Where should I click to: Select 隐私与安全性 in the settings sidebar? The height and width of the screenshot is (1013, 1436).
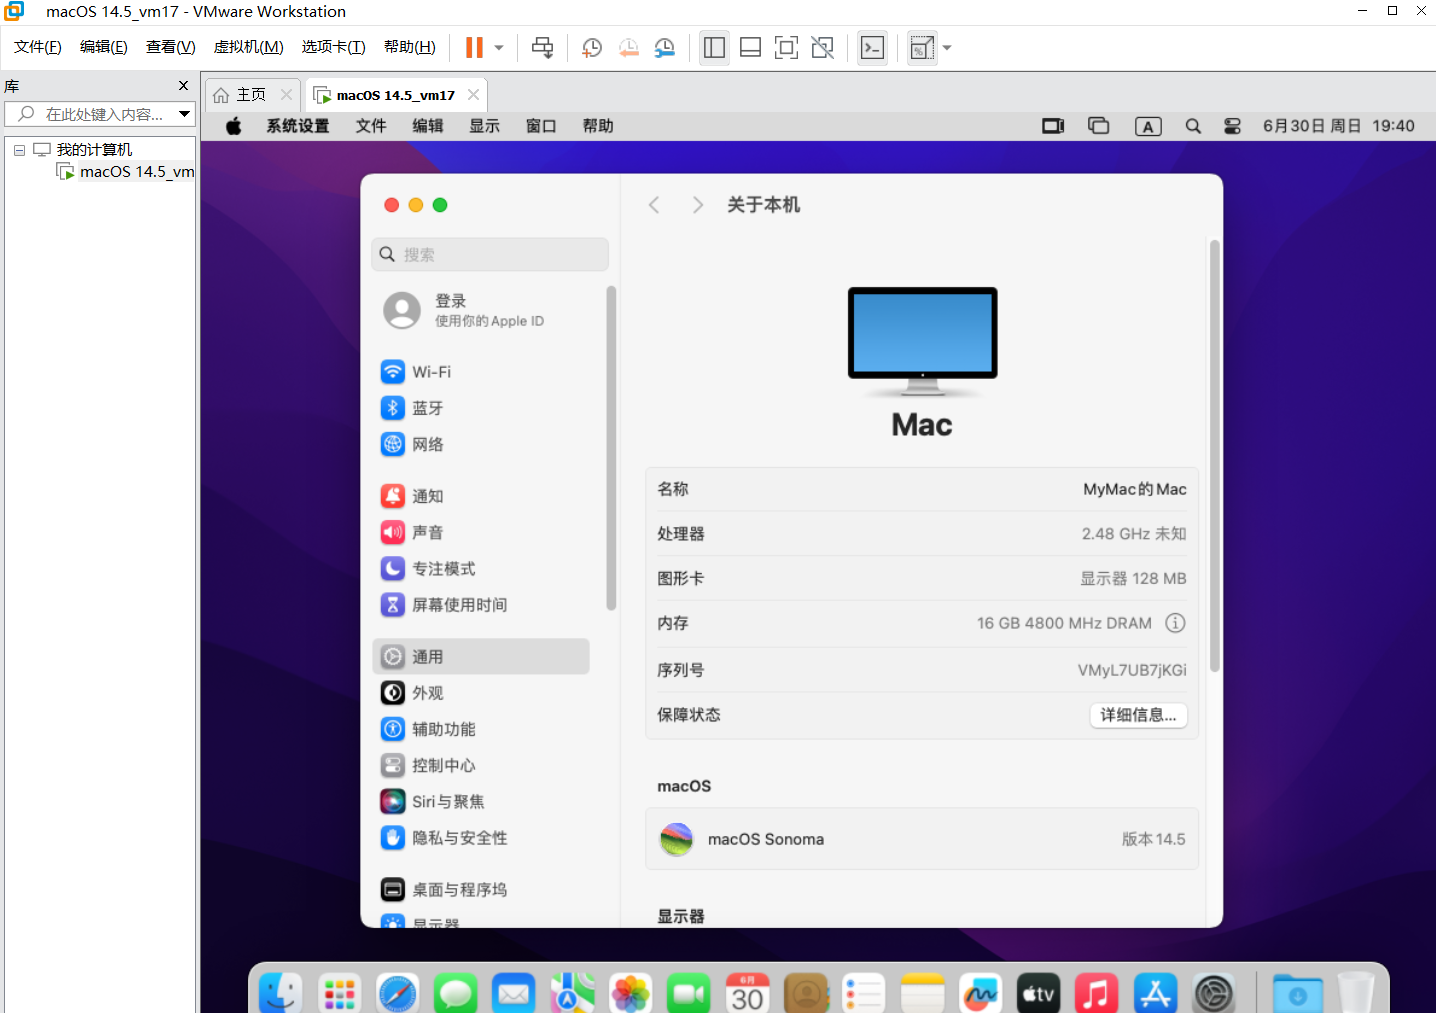tap(459, 838)
